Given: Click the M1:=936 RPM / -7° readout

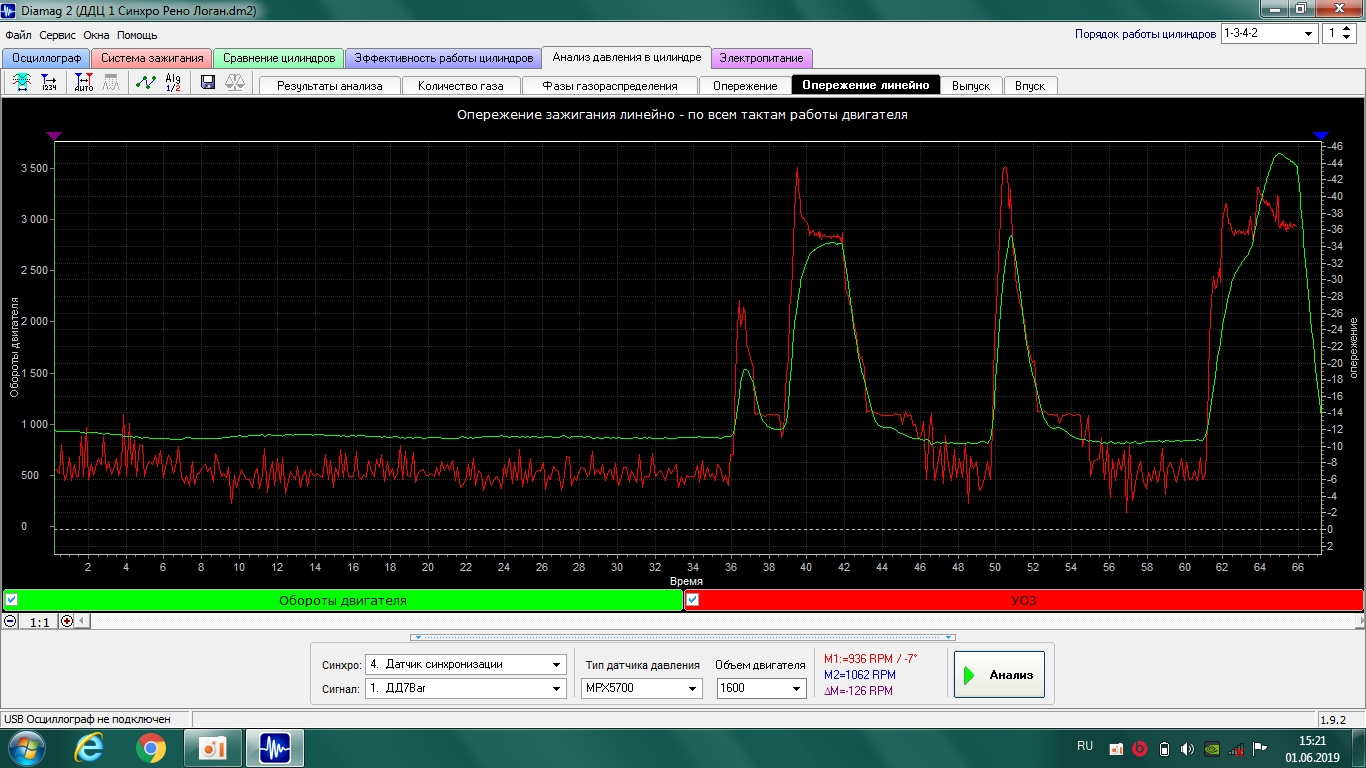Looking at the screenshot, I should click(x=870, y=658).
